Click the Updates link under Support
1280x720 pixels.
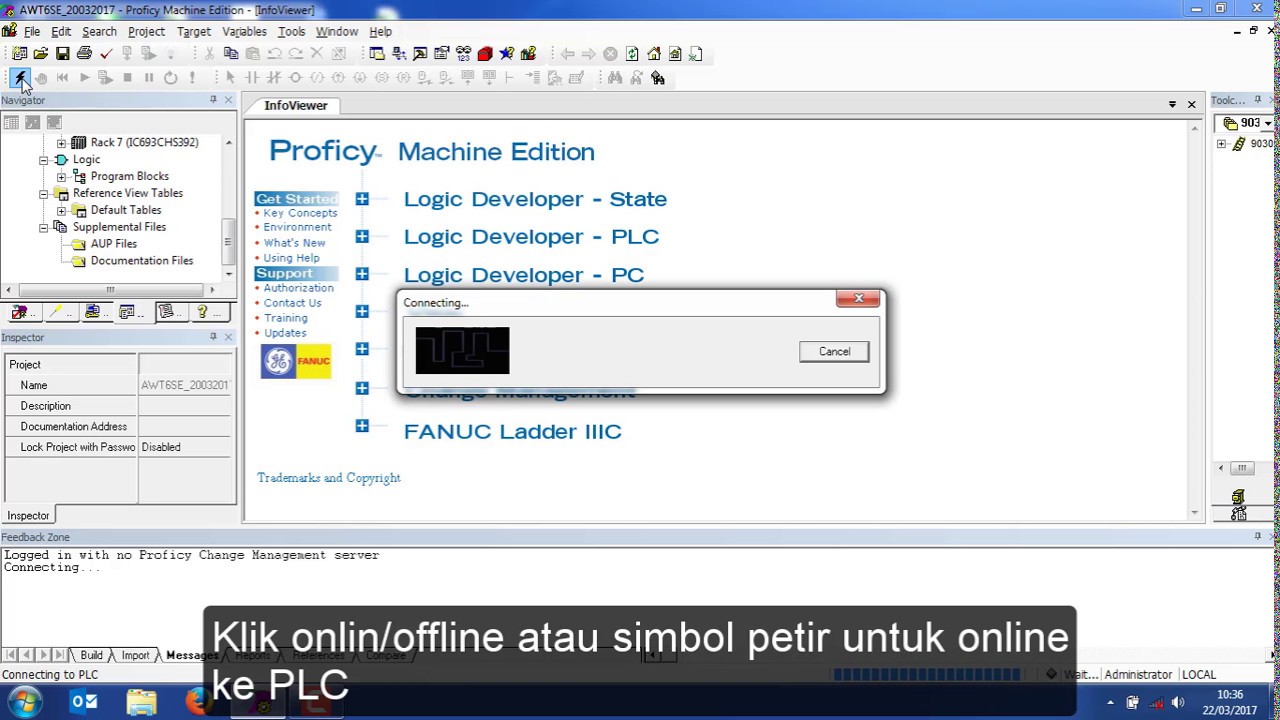[x=285, y=333]
